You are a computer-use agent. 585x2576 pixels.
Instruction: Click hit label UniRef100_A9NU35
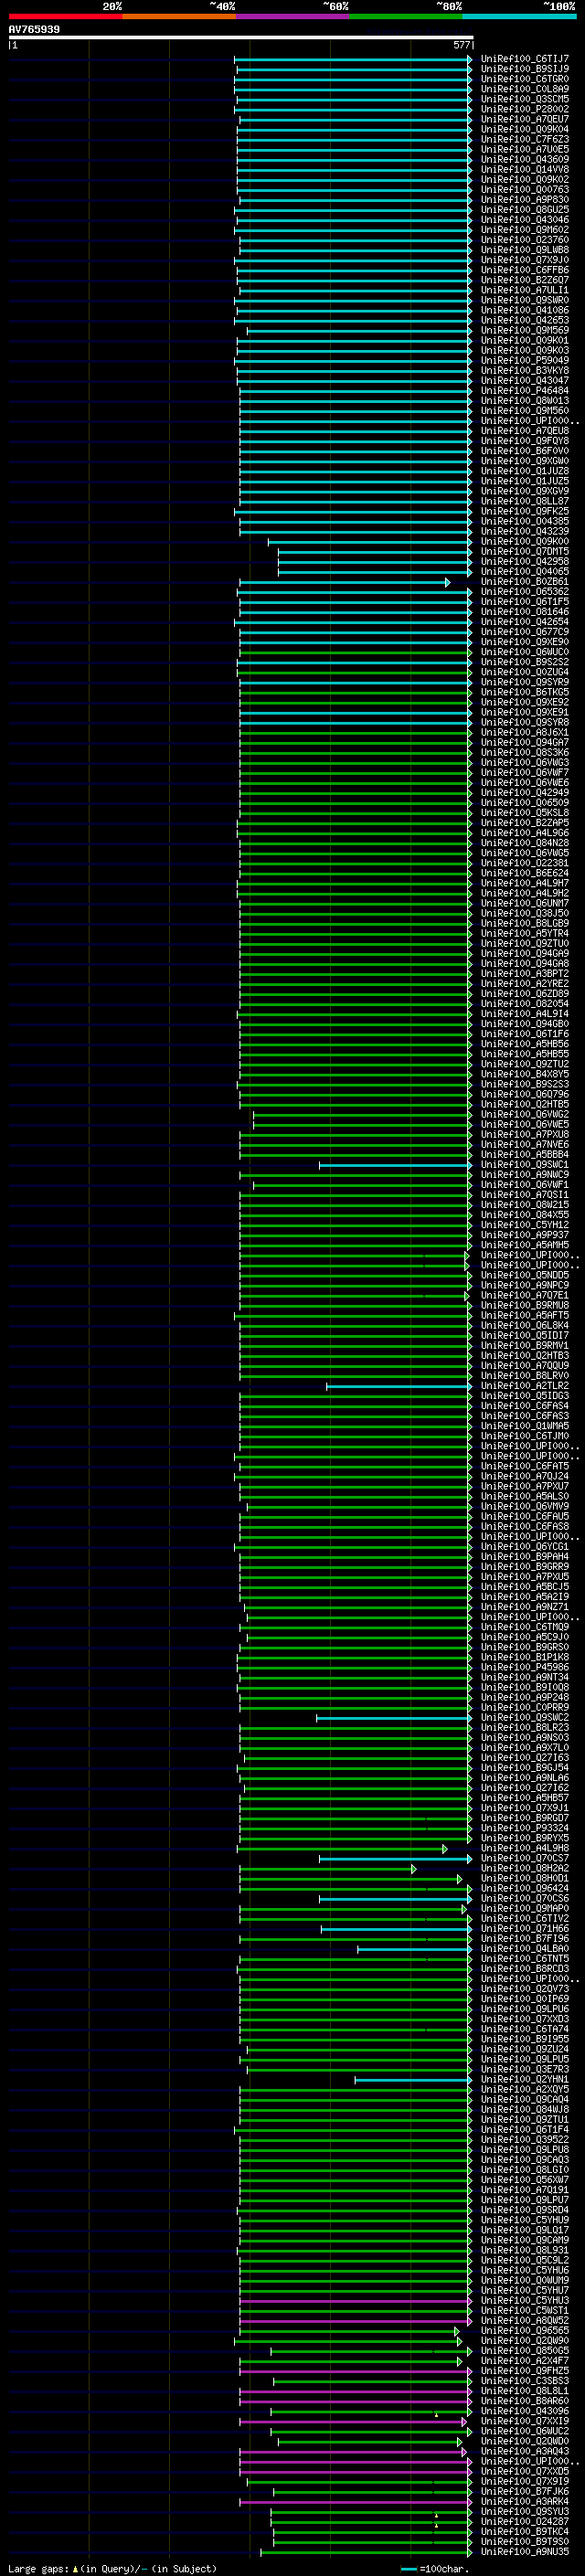click(524, 2552)
